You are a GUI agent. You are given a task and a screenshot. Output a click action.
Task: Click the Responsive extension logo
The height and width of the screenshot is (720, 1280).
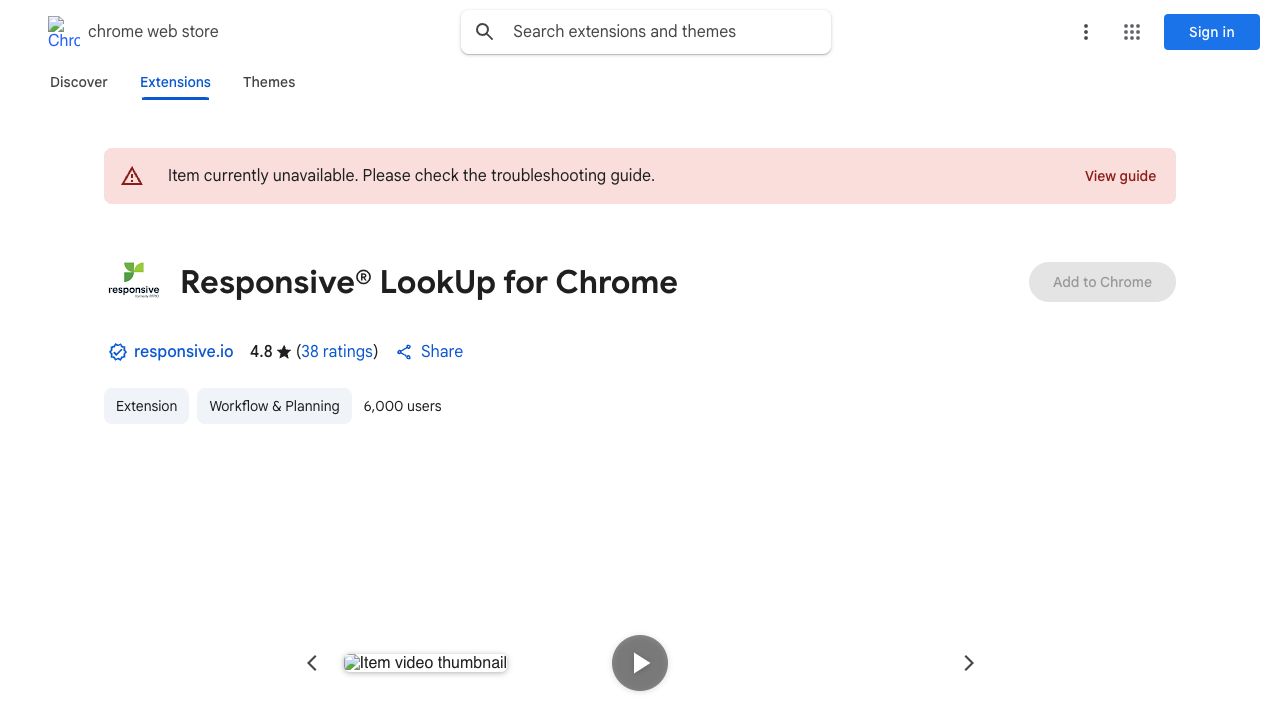(134, 282)
